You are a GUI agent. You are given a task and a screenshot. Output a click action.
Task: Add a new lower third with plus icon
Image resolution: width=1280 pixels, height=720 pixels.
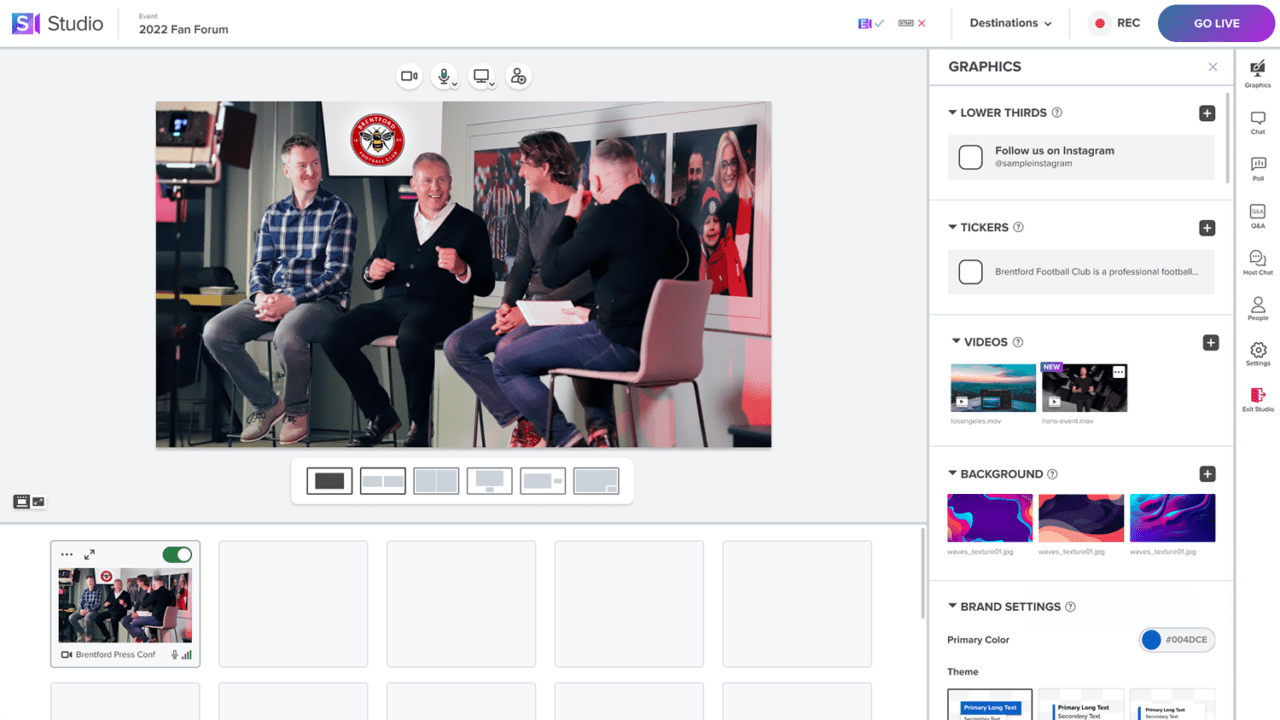click(x=1207, y=113)
